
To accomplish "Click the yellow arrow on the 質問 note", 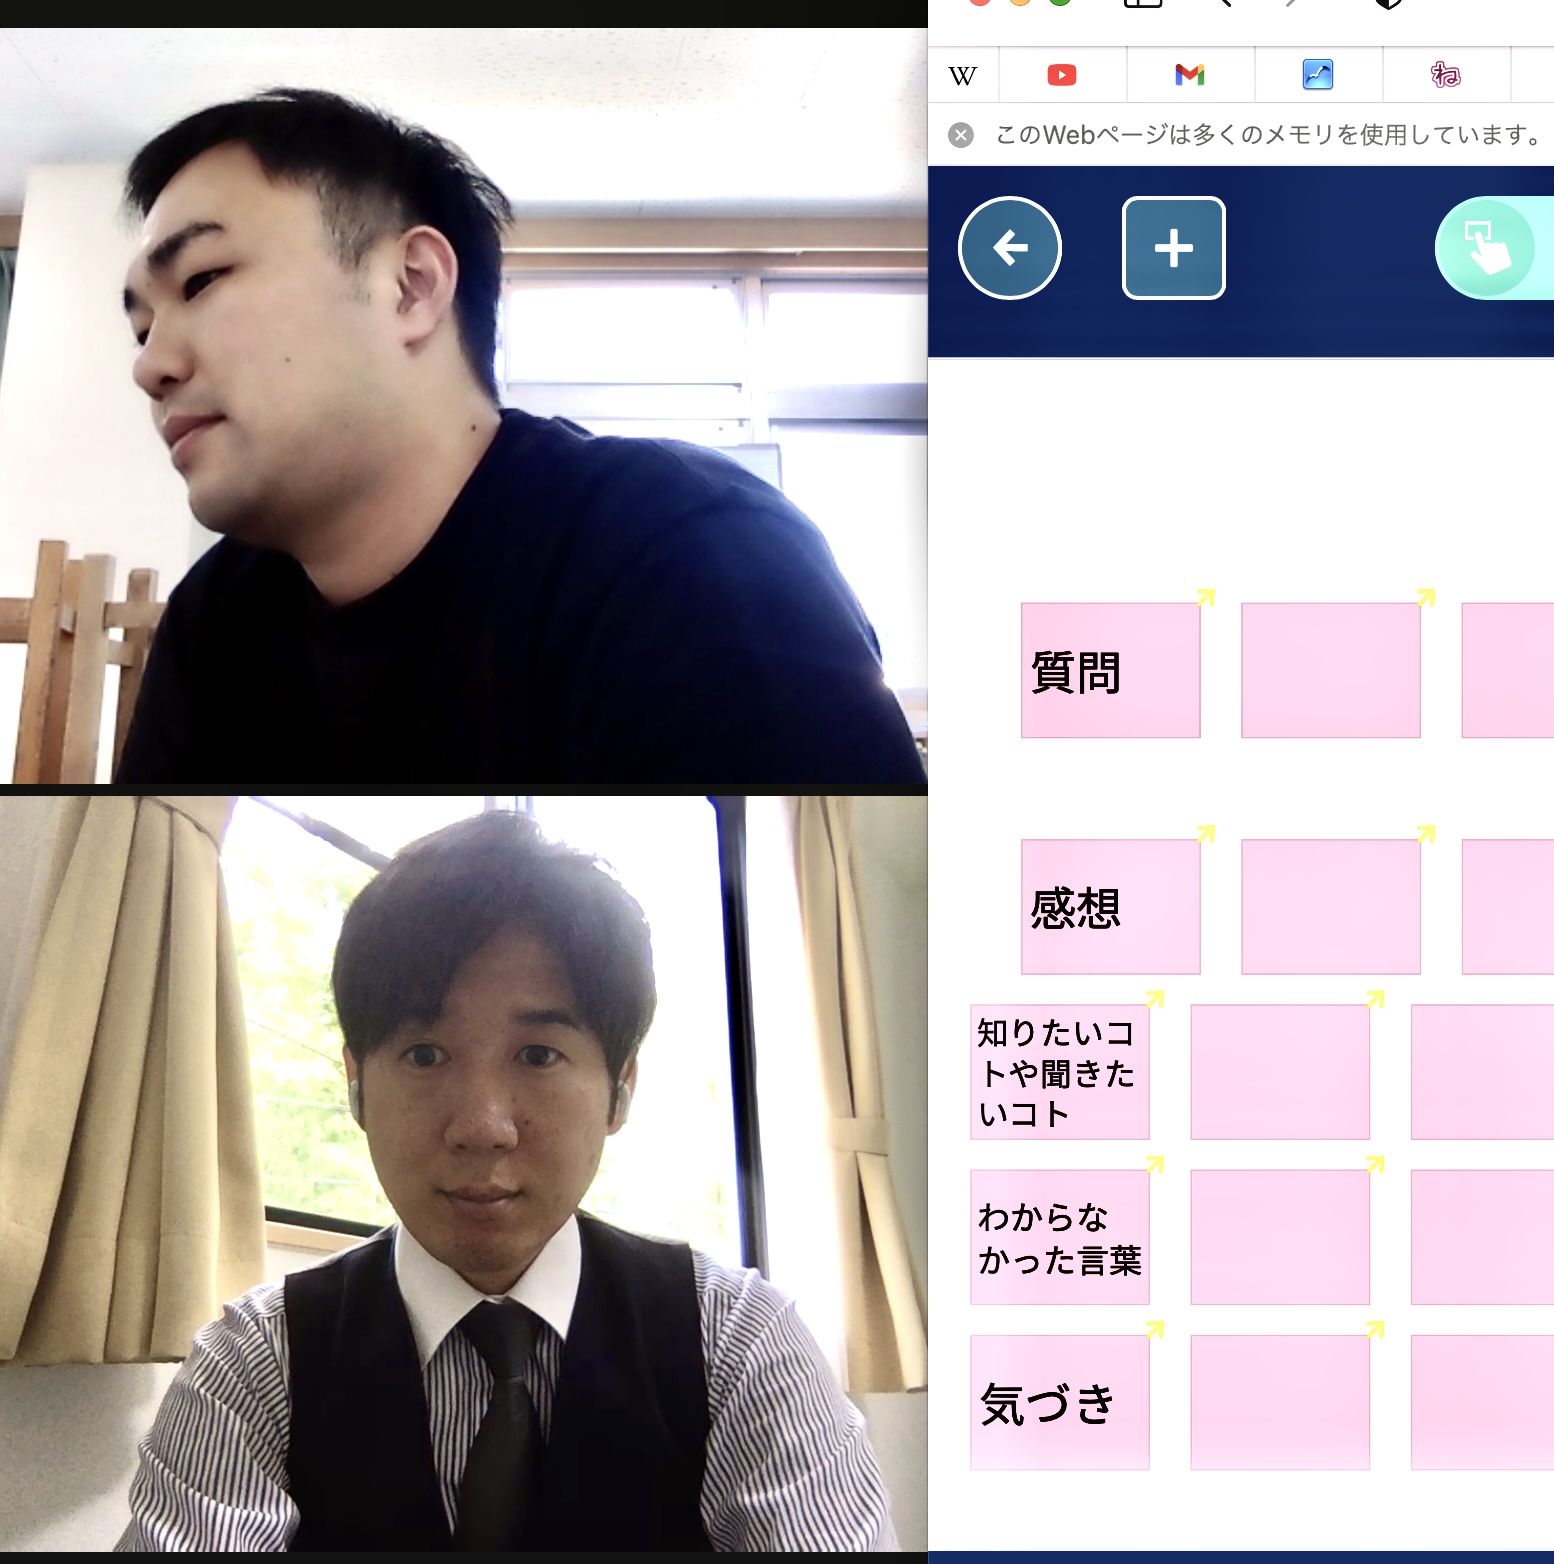I will point(1206,597).
